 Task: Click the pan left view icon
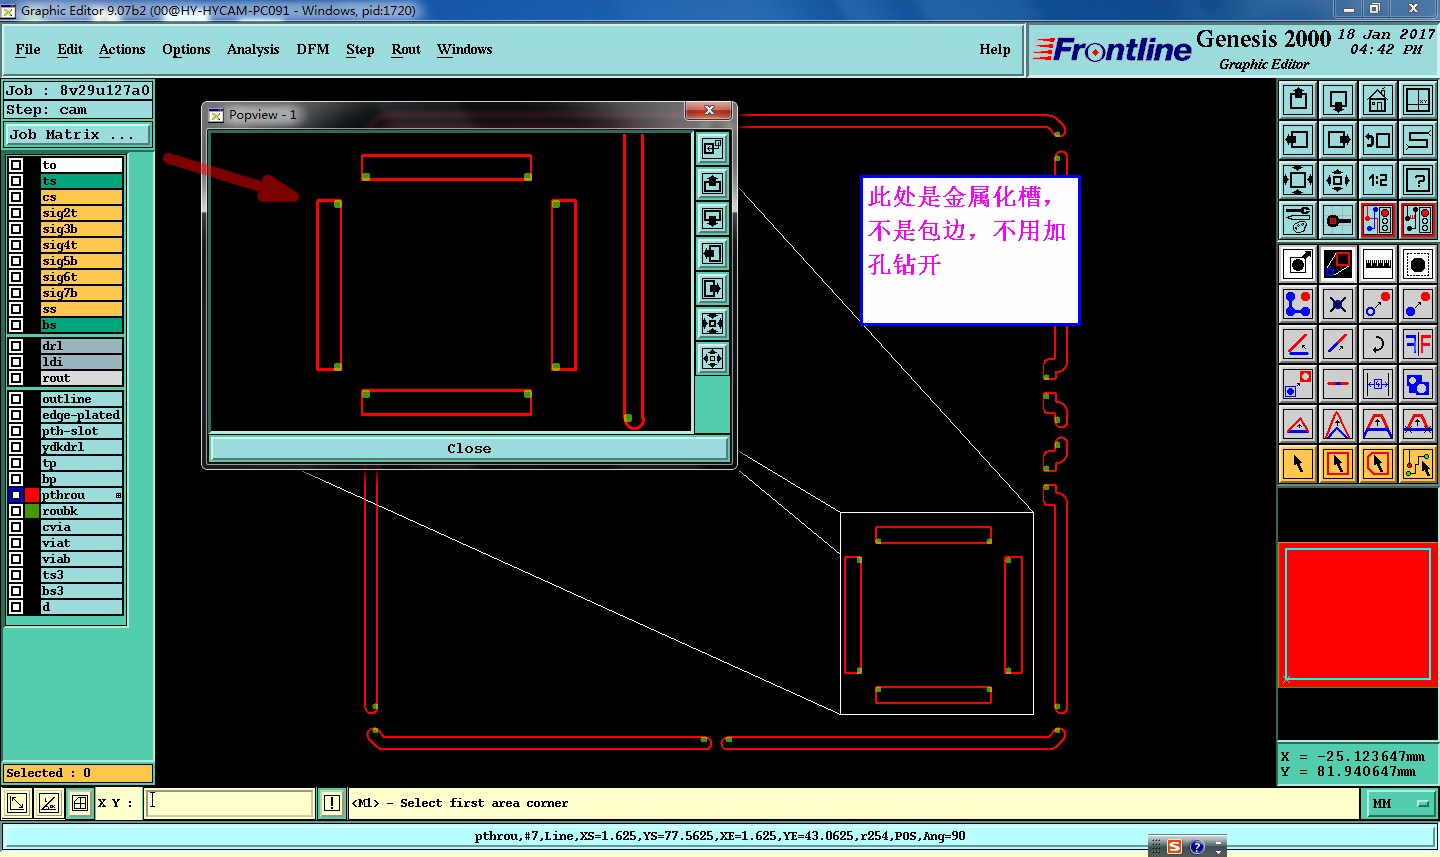[1298, 140]
